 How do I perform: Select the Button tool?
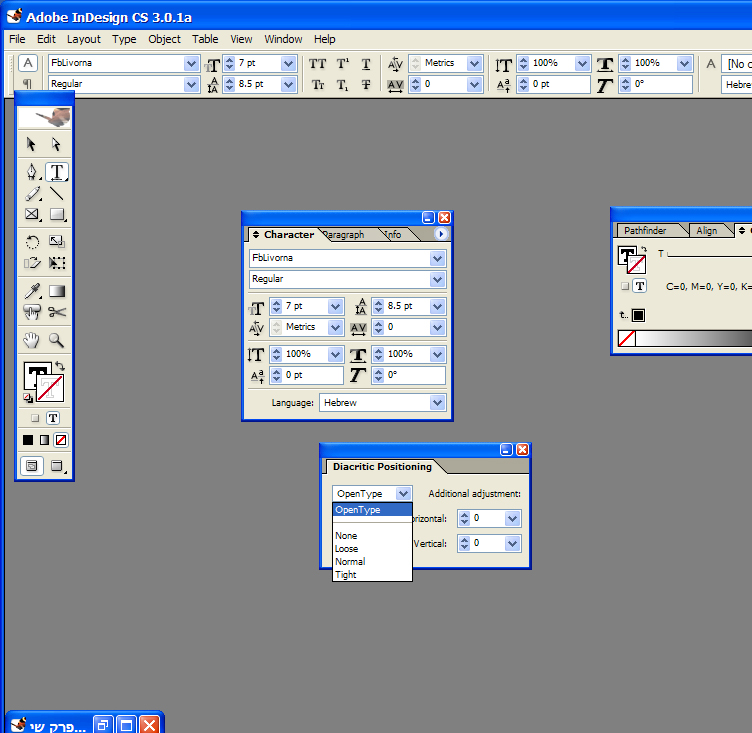(x=32, y=312)
